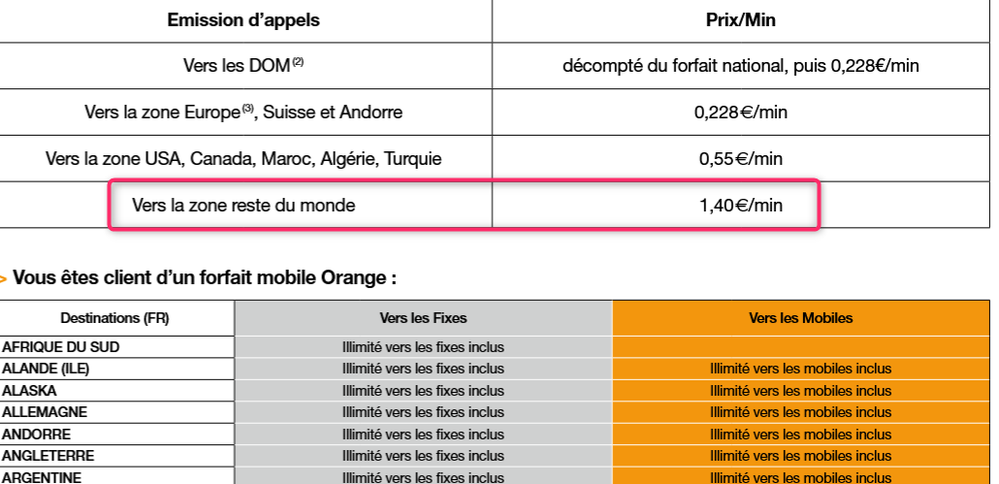Screen dimensions: 999x484
Task: Click 'Vous êtes client d'un forfait mobile Orange' heading
Action: click(205, 278)
